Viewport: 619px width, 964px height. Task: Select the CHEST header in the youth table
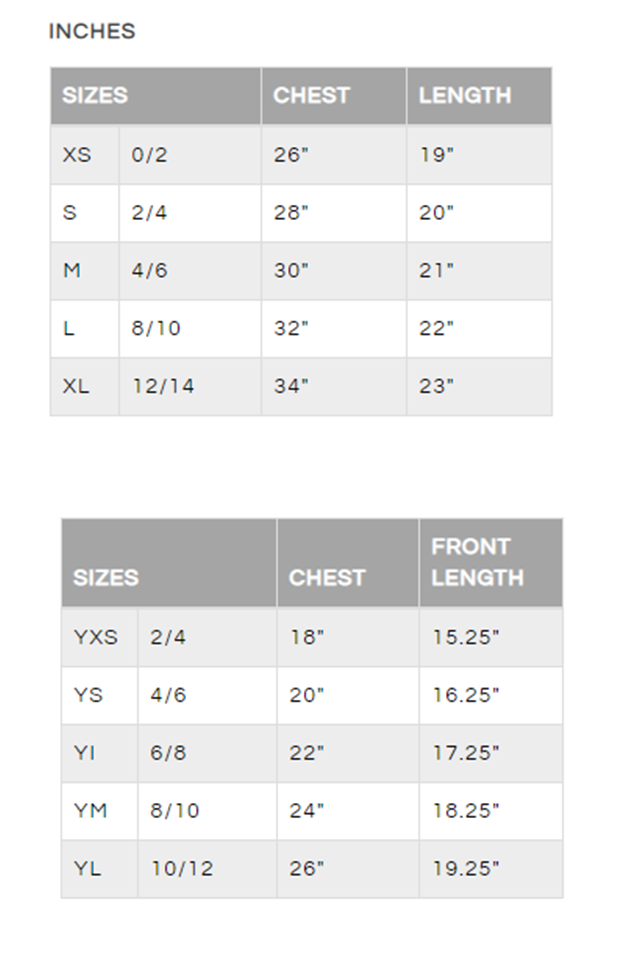coord(327,577)
